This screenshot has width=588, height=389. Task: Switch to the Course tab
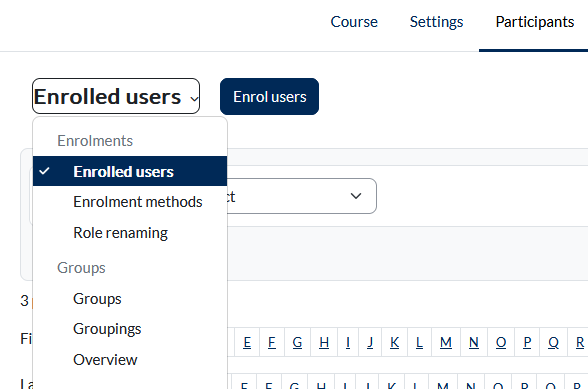click(x=354, y=22)
